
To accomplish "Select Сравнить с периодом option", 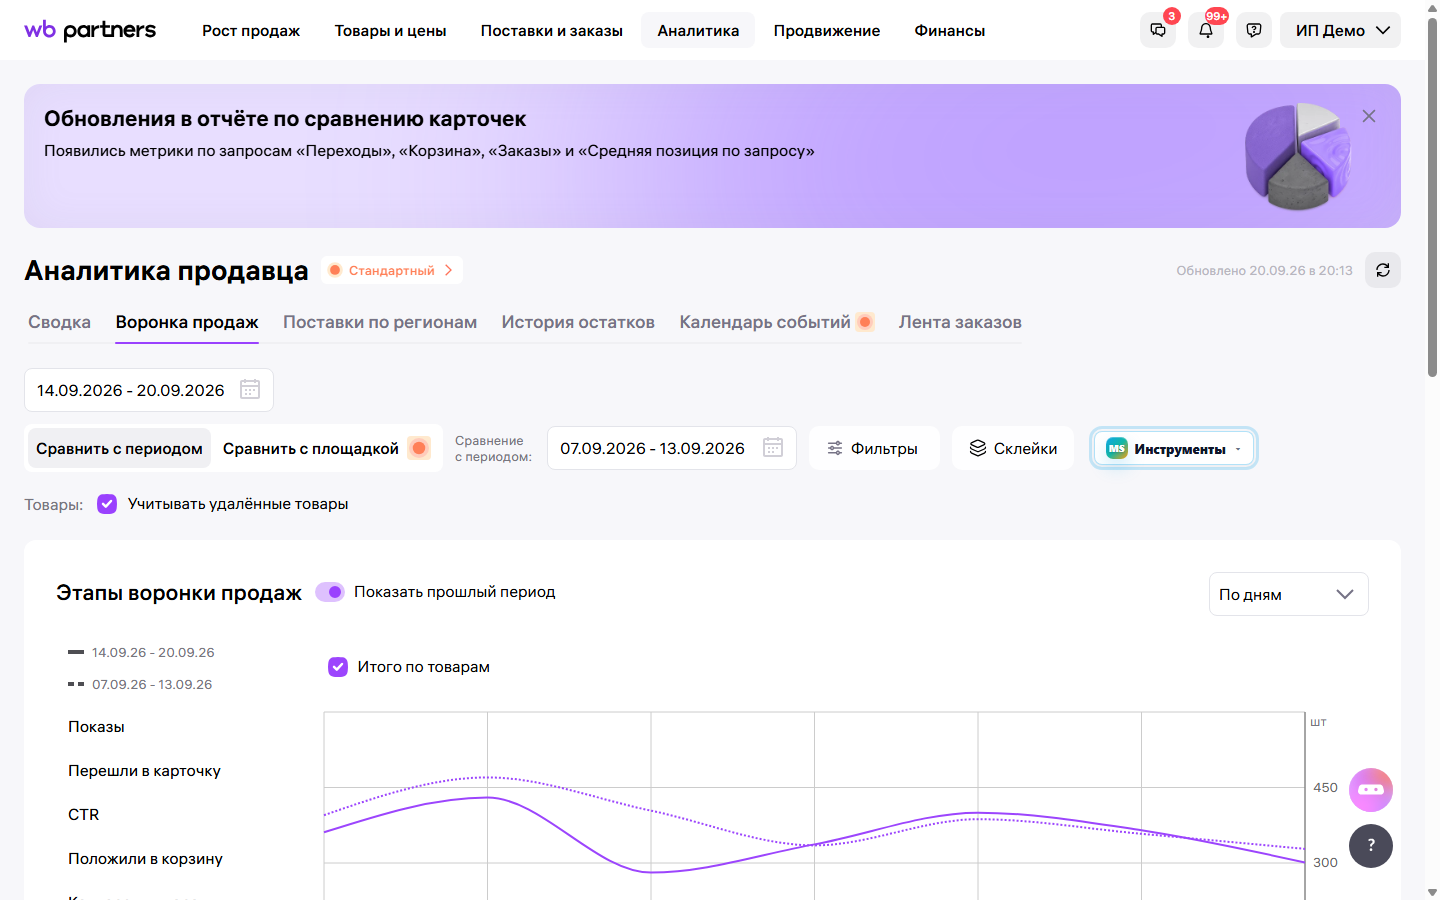I will (x=119, y=449).
